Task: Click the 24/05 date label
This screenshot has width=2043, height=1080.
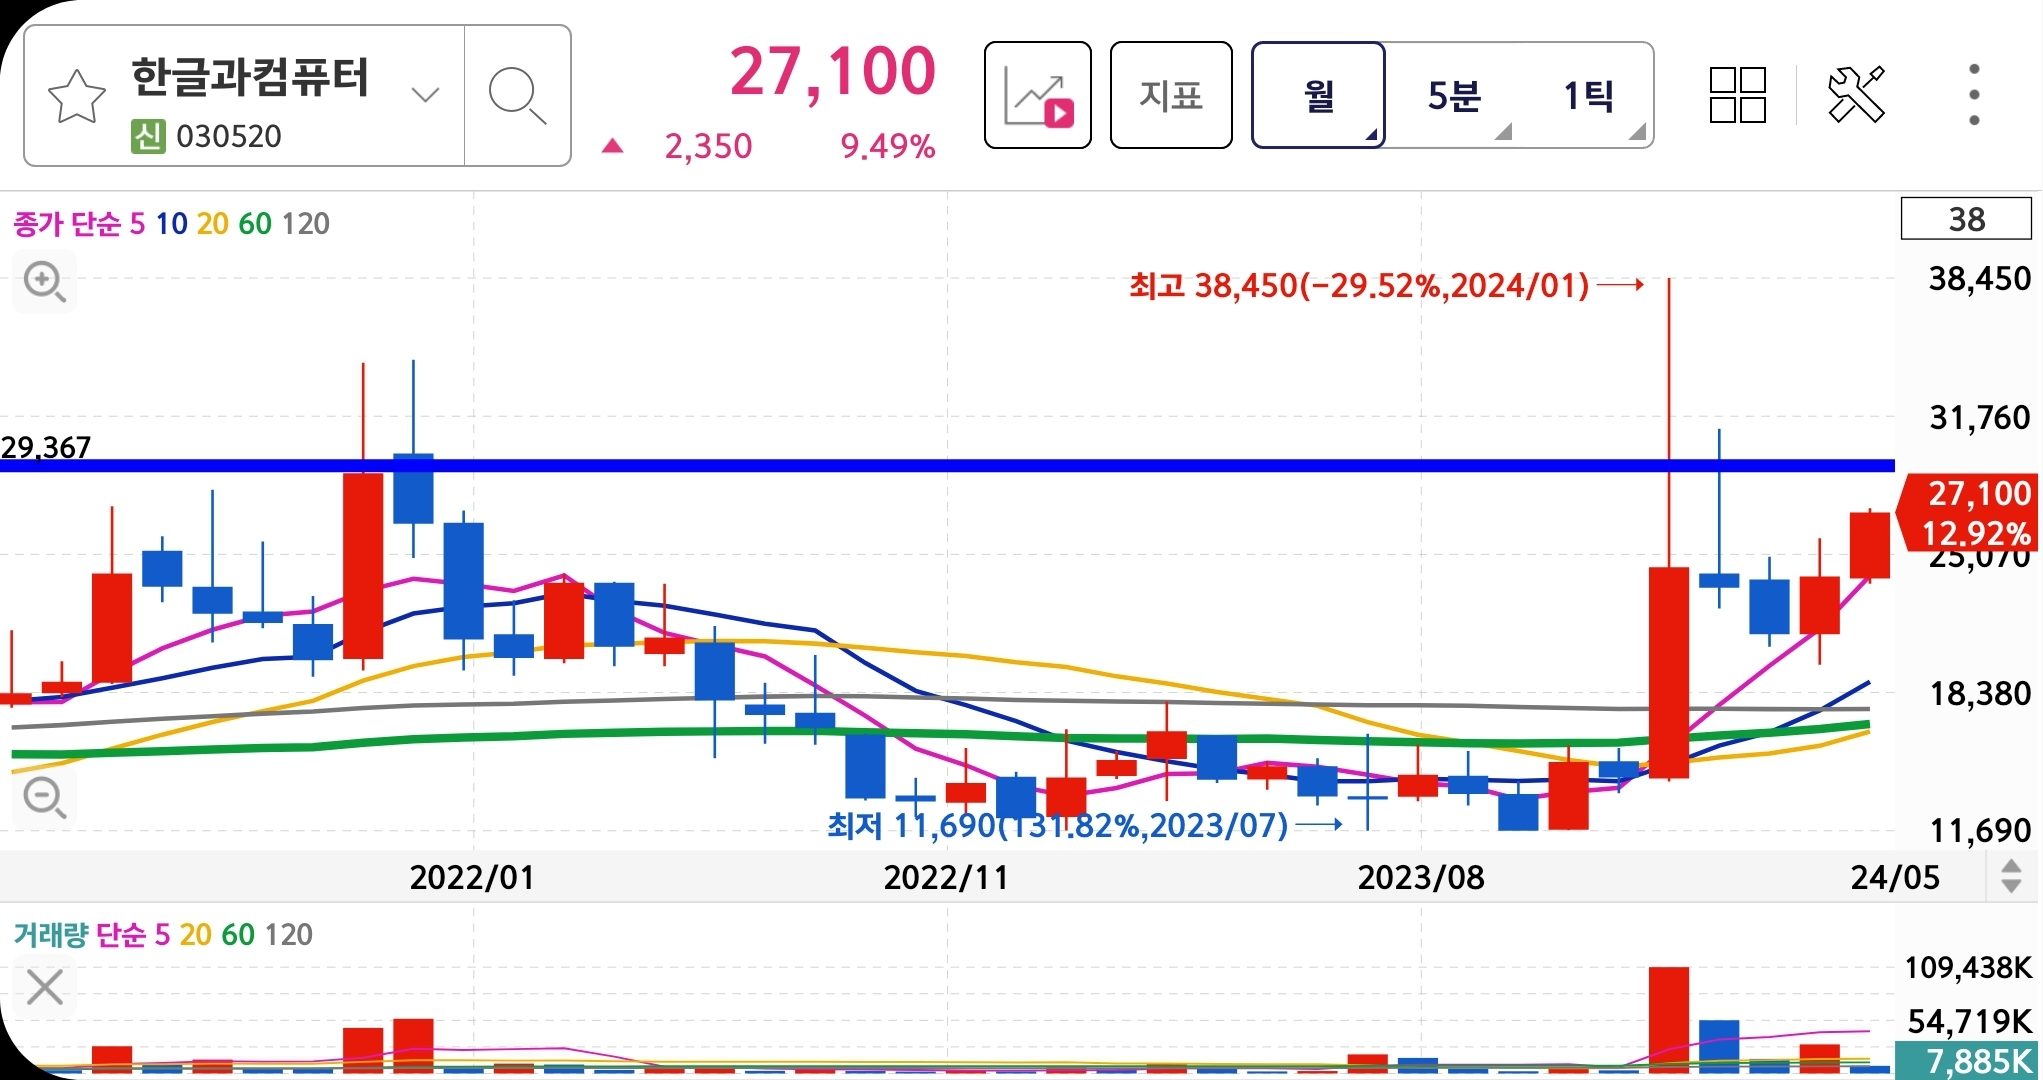Action: (x=1895, y=877)
